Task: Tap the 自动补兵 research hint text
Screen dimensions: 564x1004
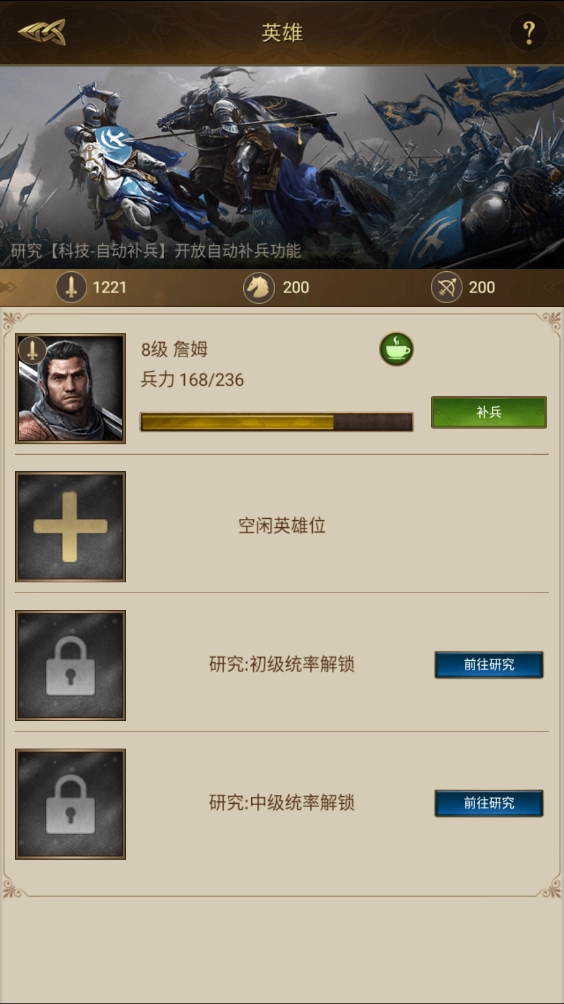Action: [x=156, y=250]
